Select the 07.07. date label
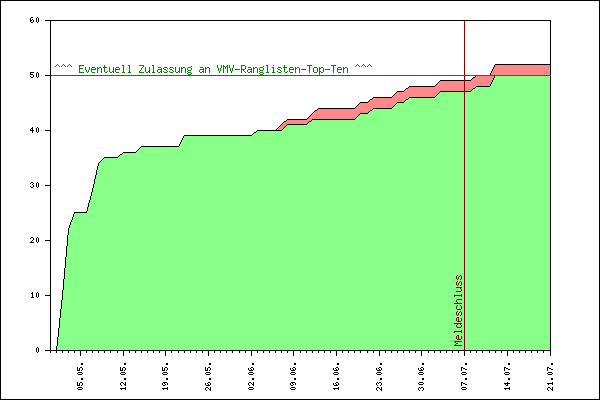This screenshot has height=400, width=600. pos(465,377)
